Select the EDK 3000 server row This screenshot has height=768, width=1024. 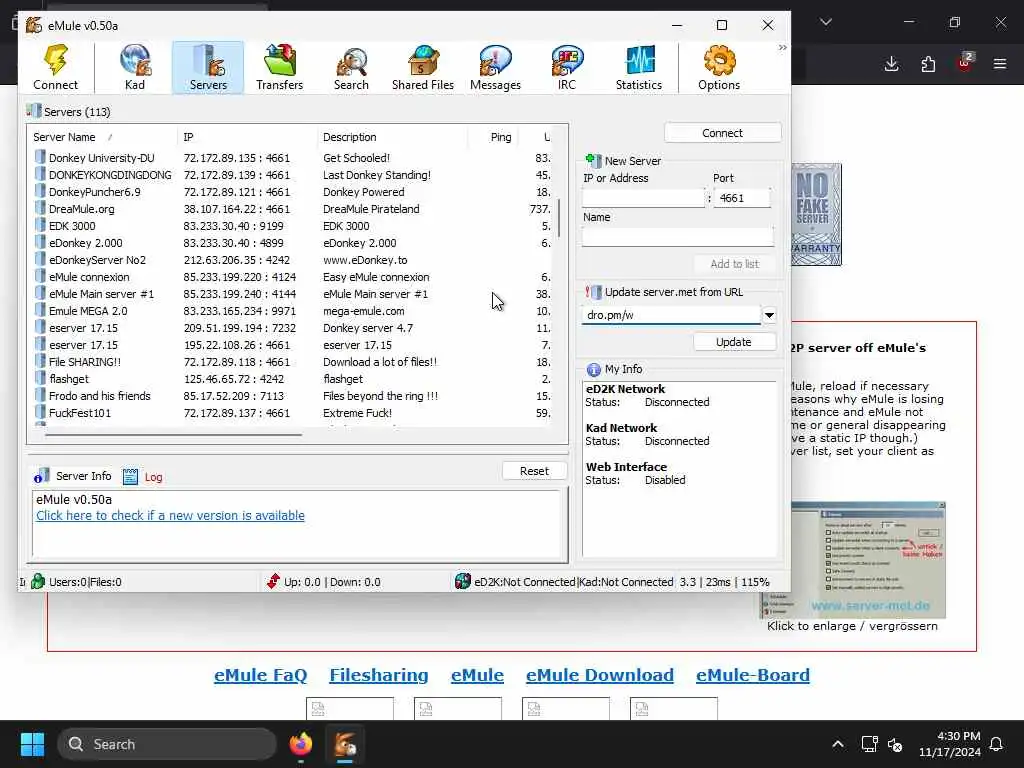point(292,226)
